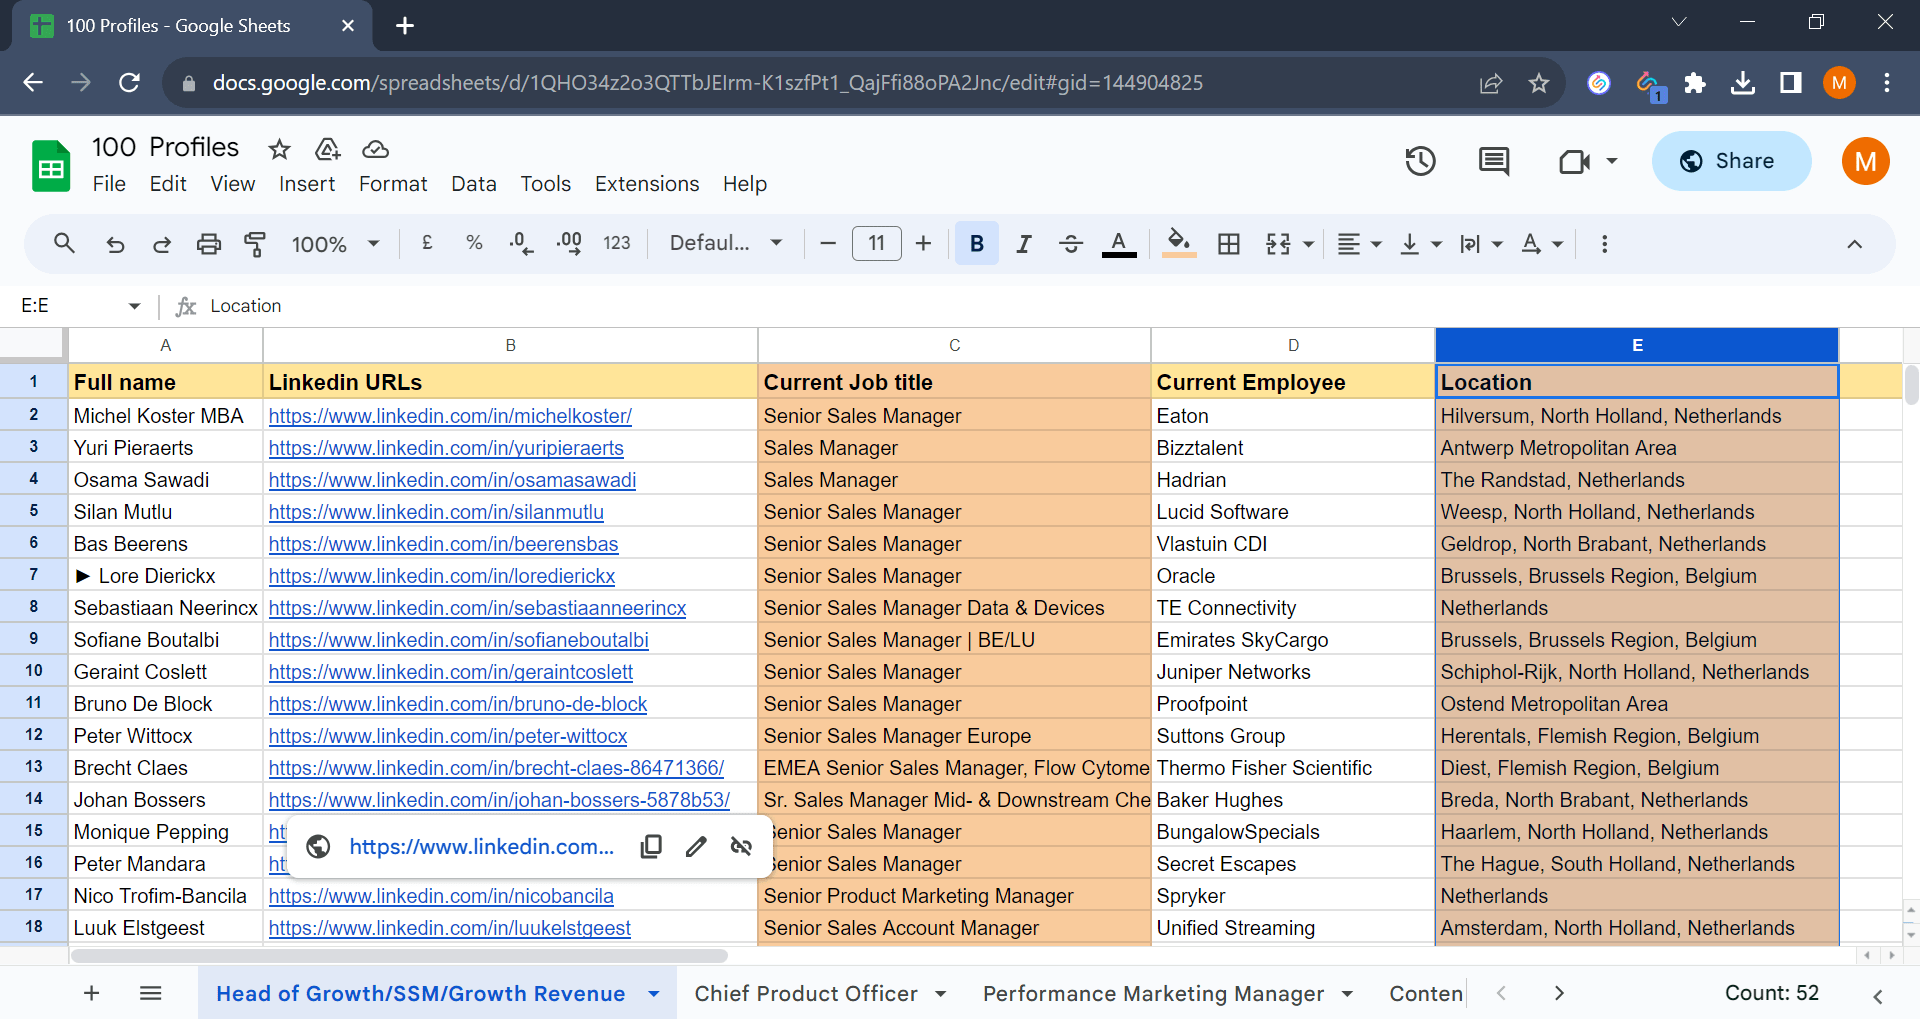Image resolution: width=1920 pixels, height=1019 pixels.
Task: Activate the paint format roller
Action: click(255, 244)
